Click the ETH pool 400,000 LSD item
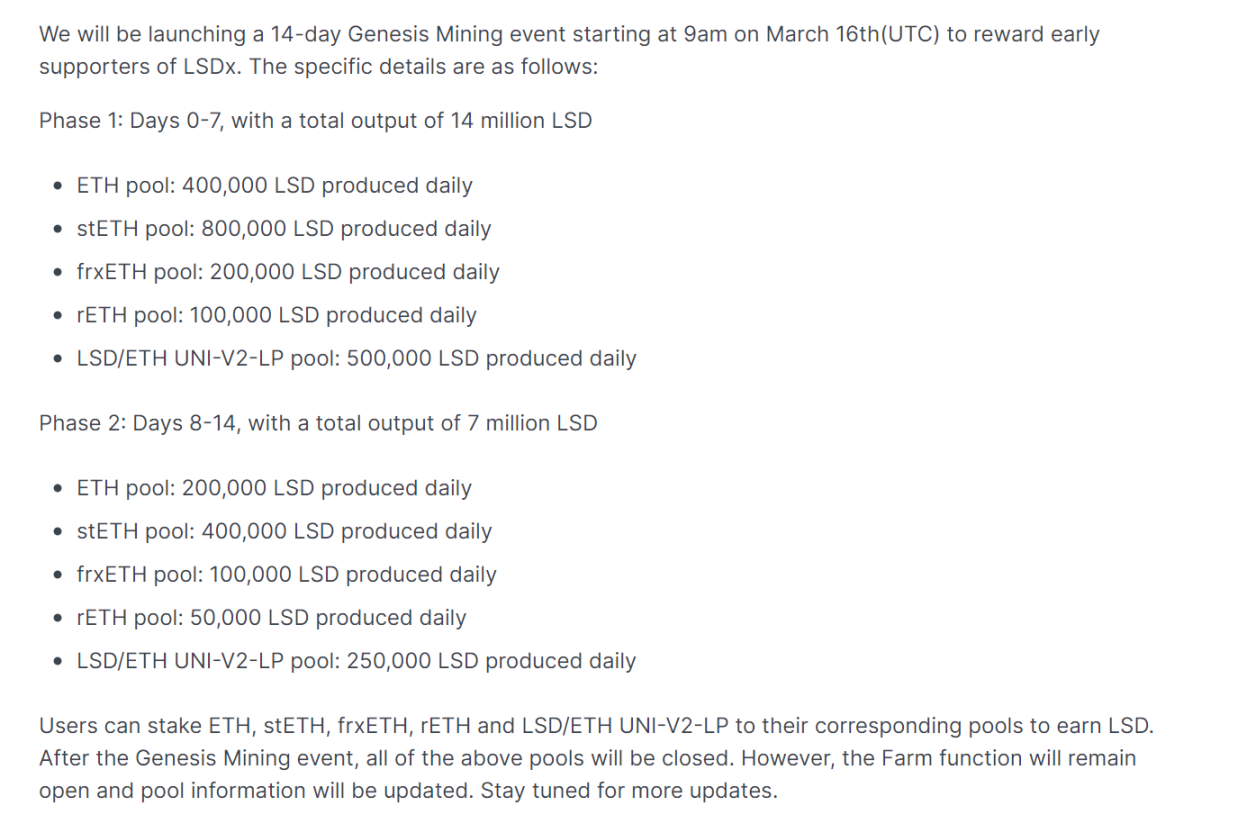This screenshot has height=833, width=1247. tap(275, 186)
